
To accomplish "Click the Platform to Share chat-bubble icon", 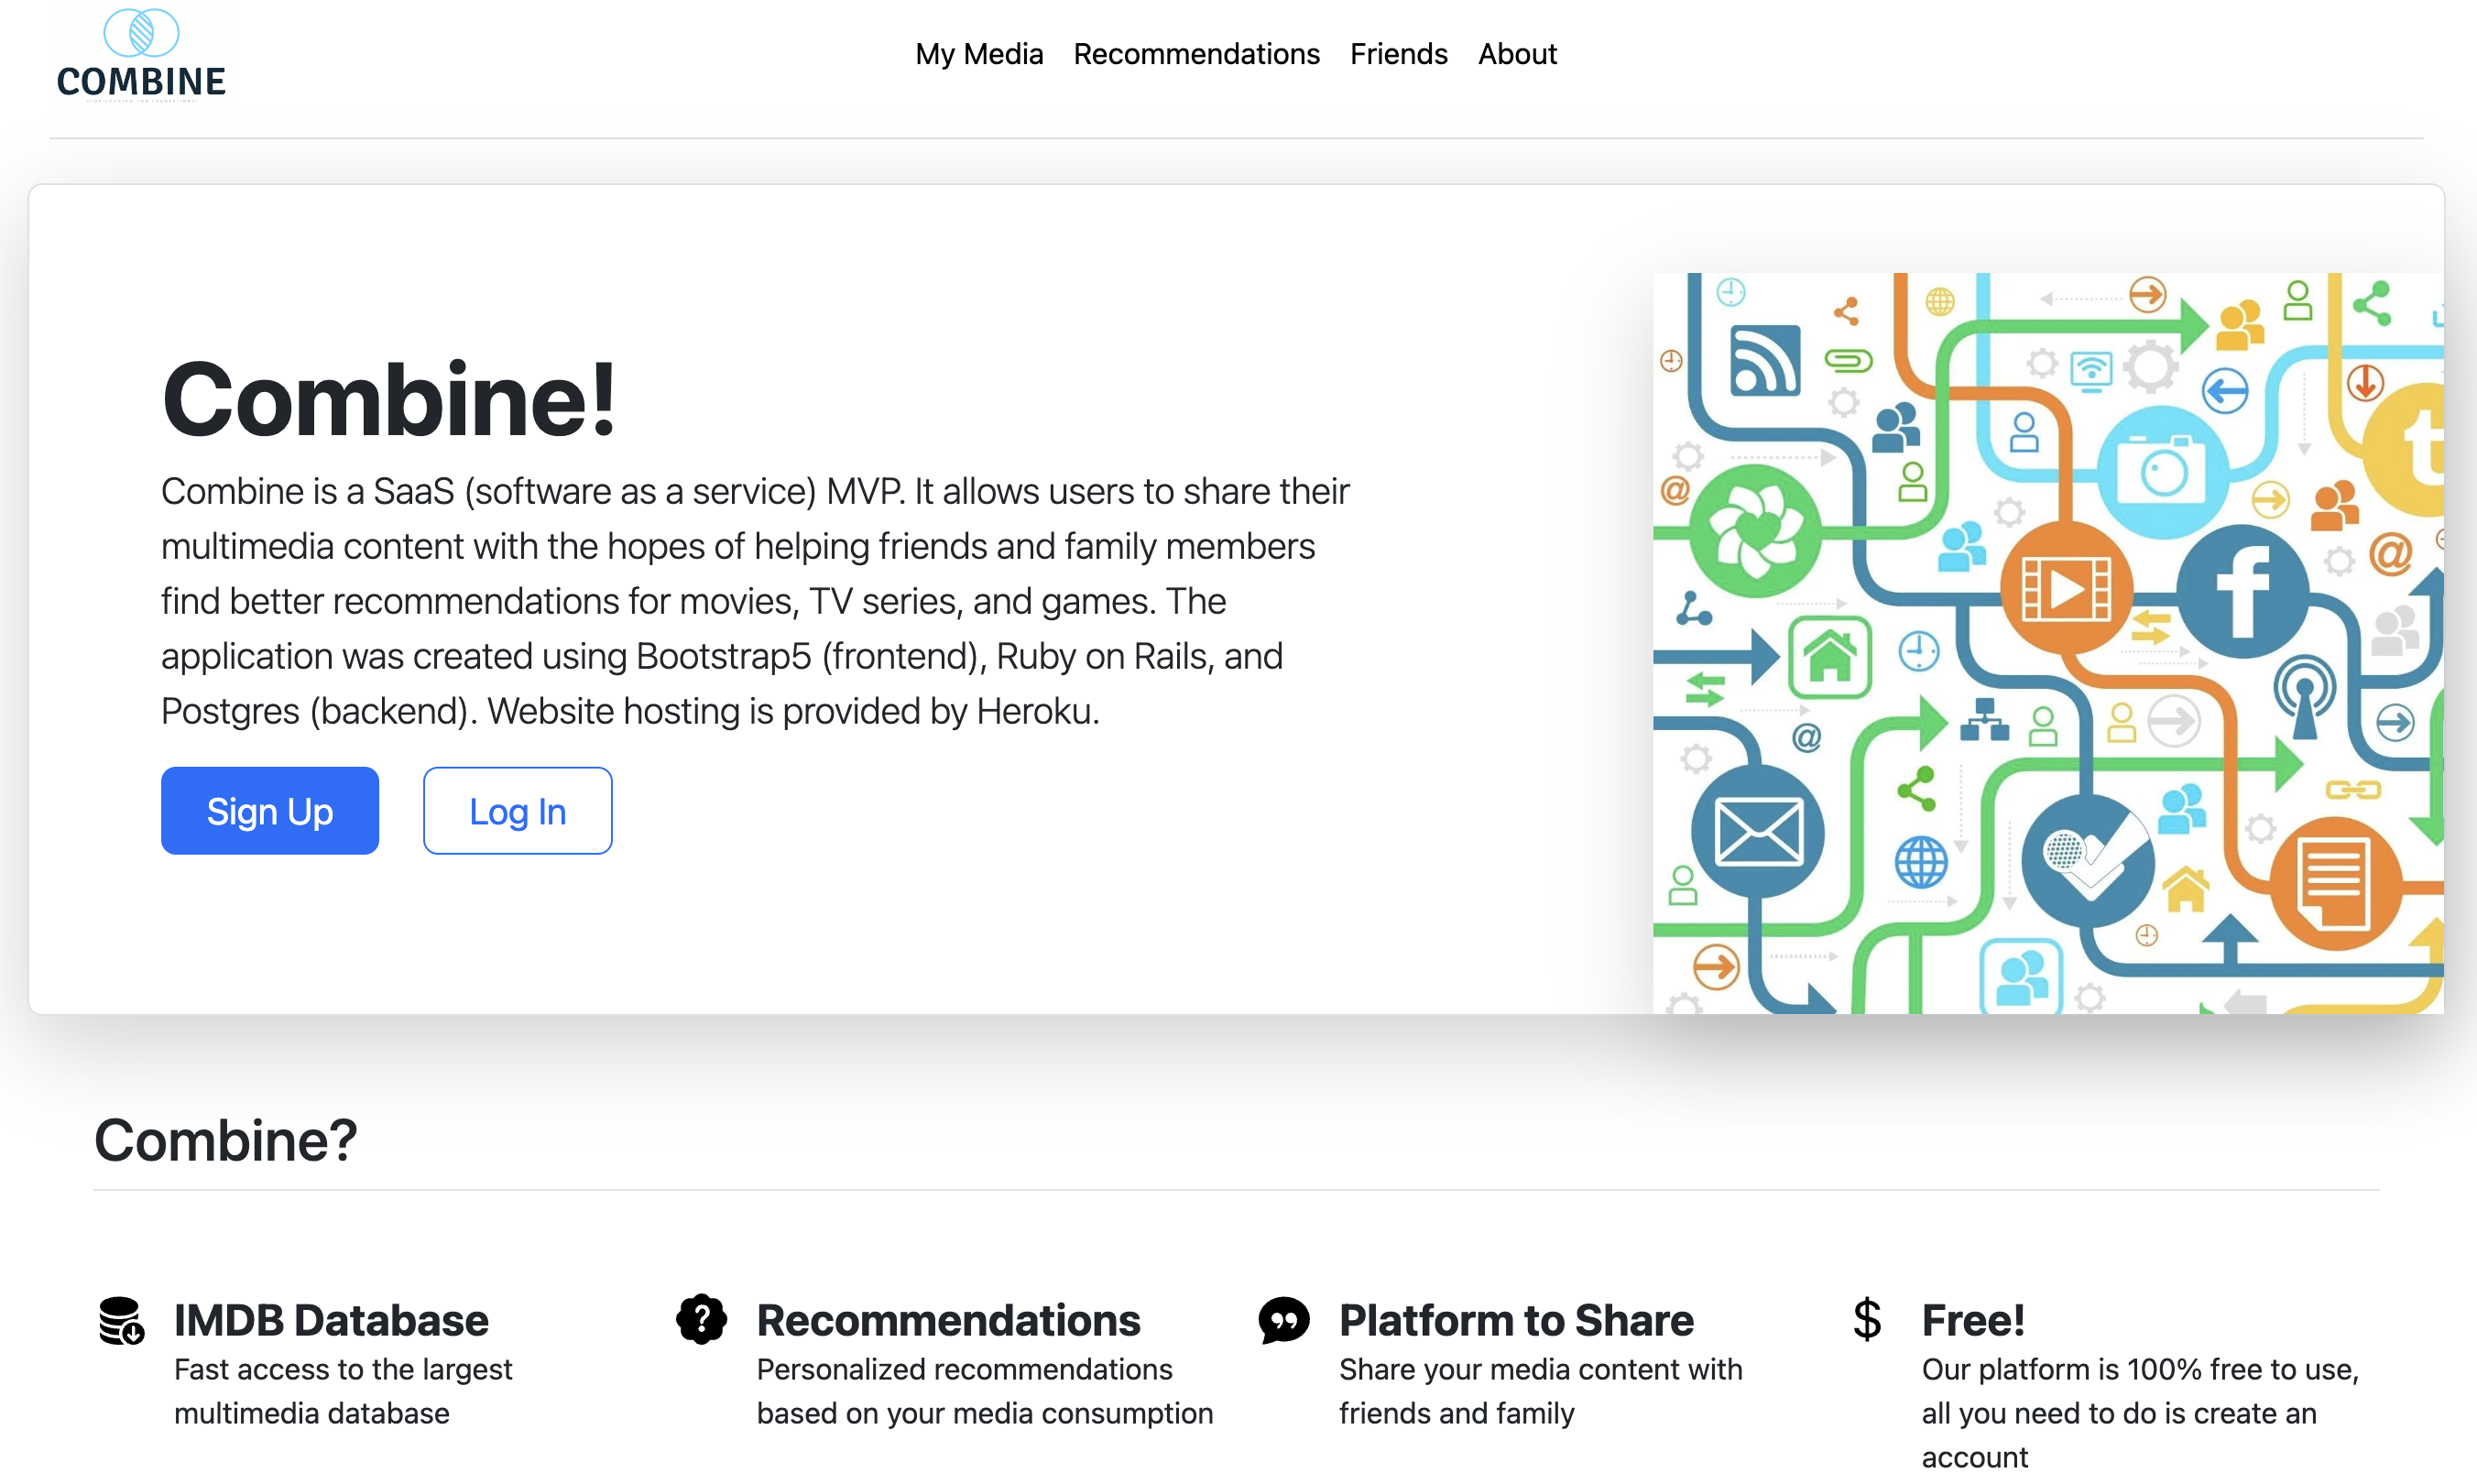I will pyautogui.click(x=1283, y=1320).
